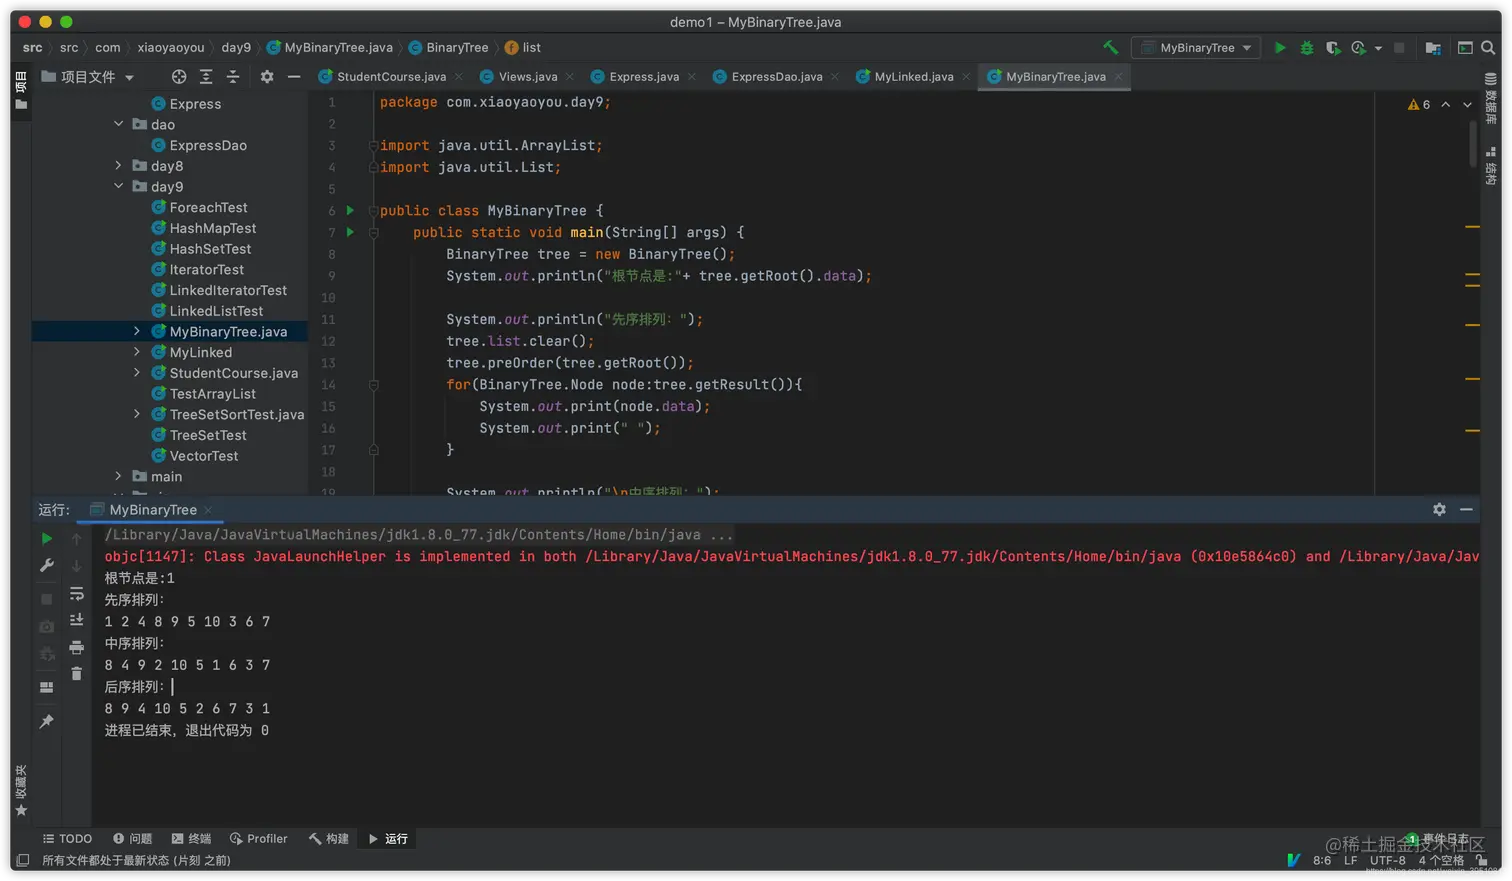Collapse the dao folder in the Project tree
The height and width of the screenshot is (881, 1512).
(x=119, y=124)
